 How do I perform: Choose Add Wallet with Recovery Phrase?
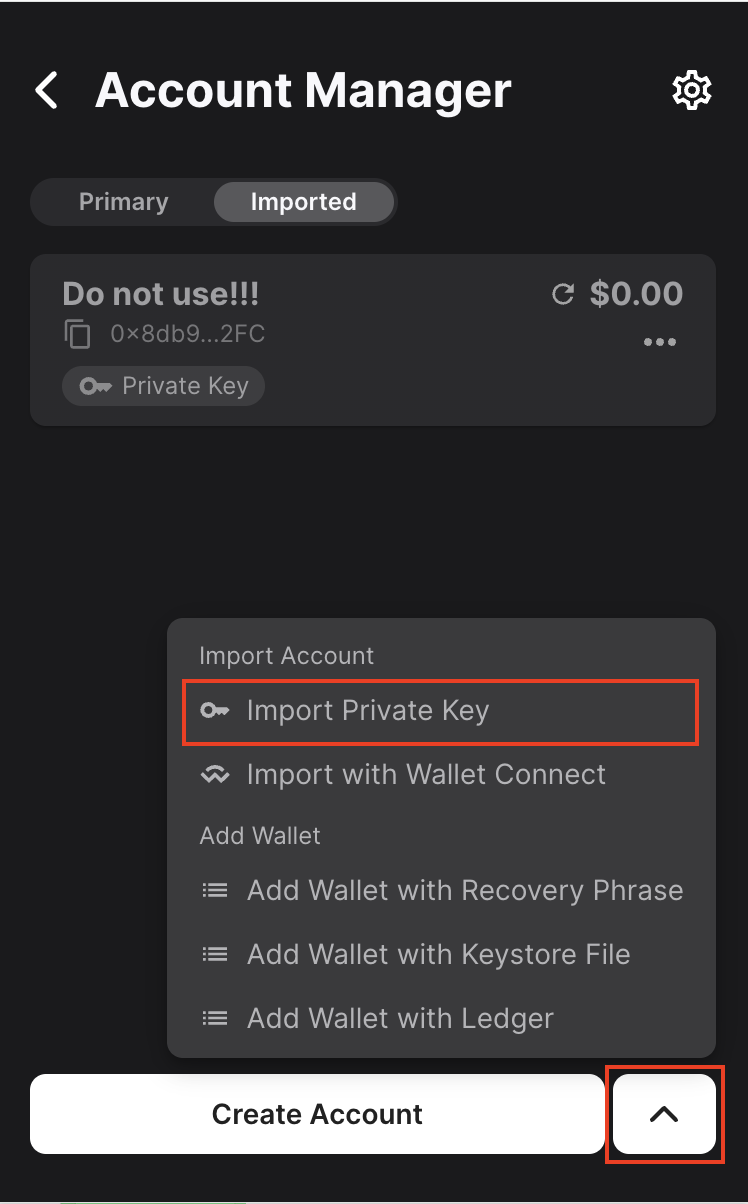[x=464, y=890]
